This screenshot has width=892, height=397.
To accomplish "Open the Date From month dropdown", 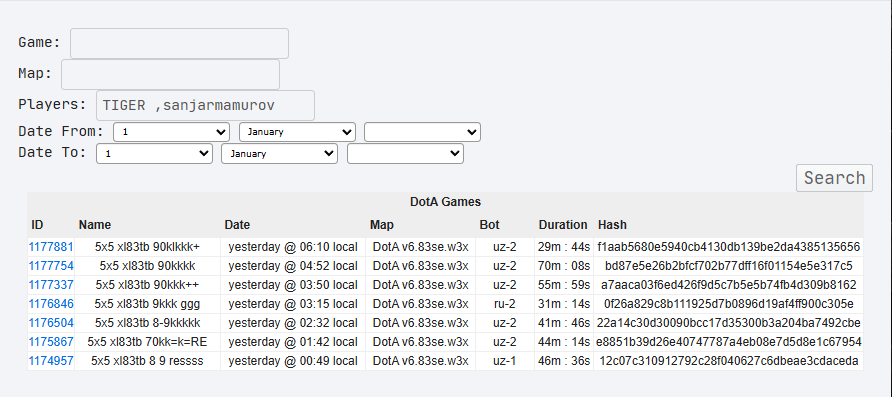I will tap(298, 132).
